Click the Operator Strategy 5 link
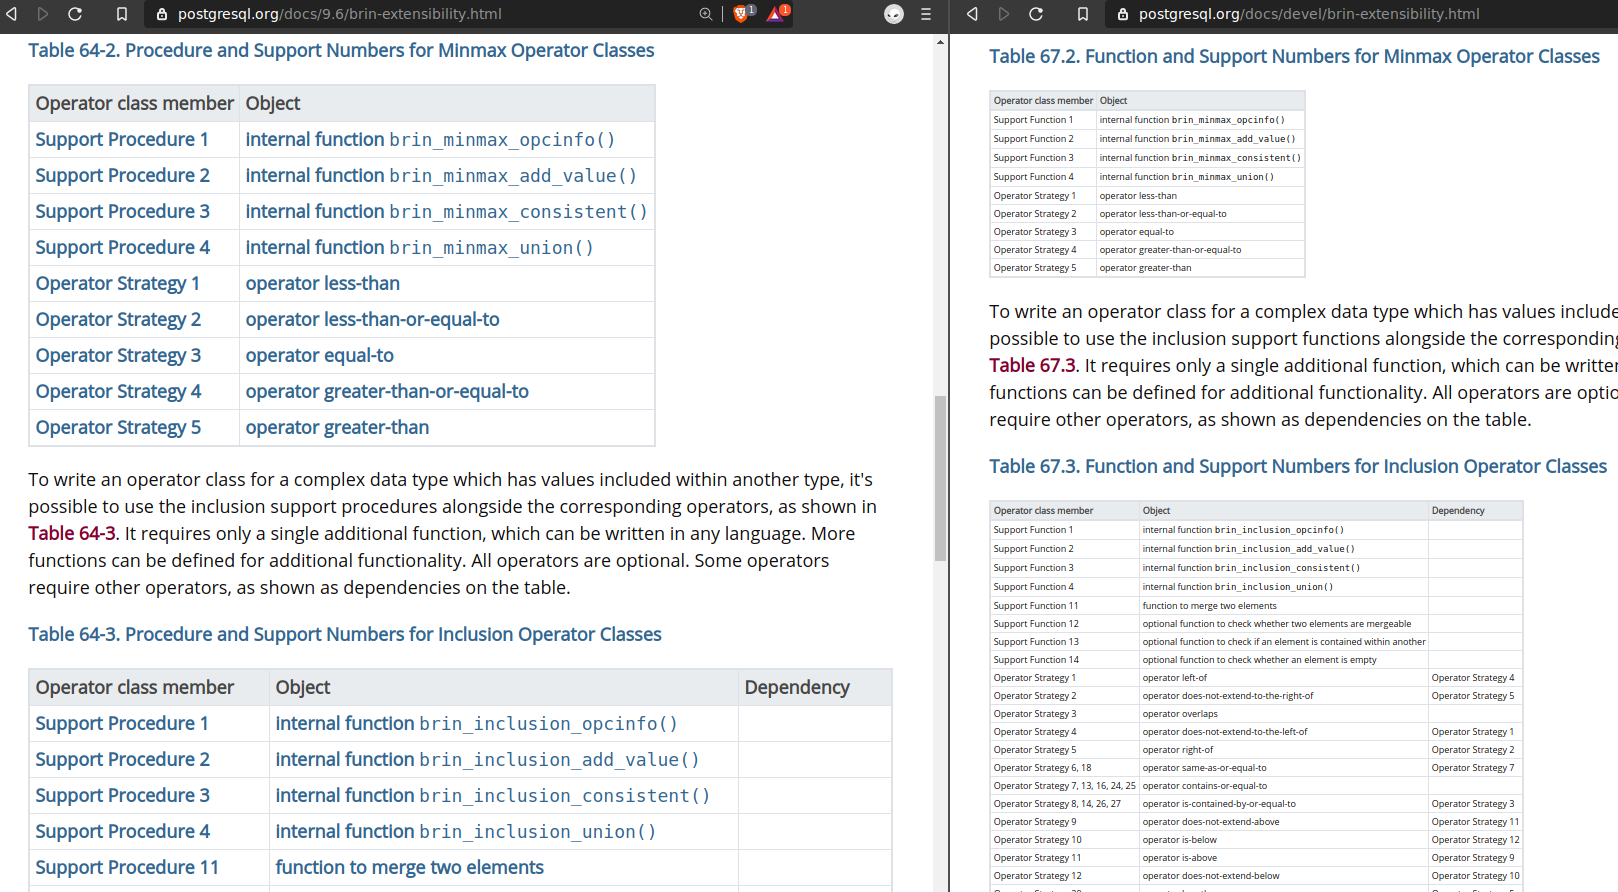Screen dimensions: 1618x892 (x=118, y=428)
